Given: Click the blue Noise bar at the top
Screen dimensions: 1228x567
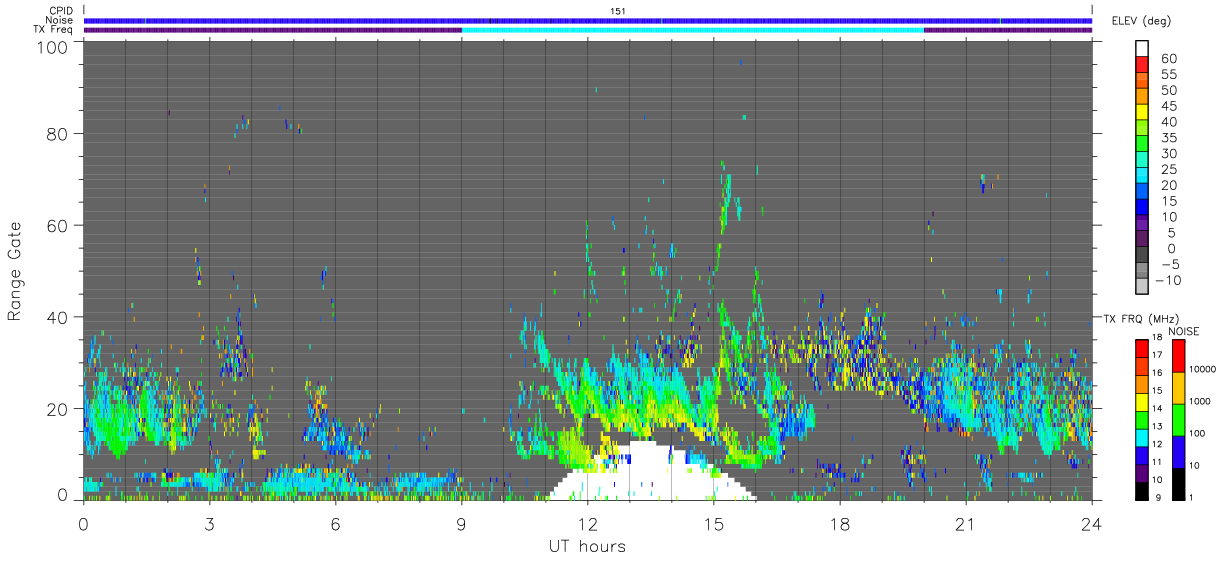Looking at the screenshot, I should 588,20.
